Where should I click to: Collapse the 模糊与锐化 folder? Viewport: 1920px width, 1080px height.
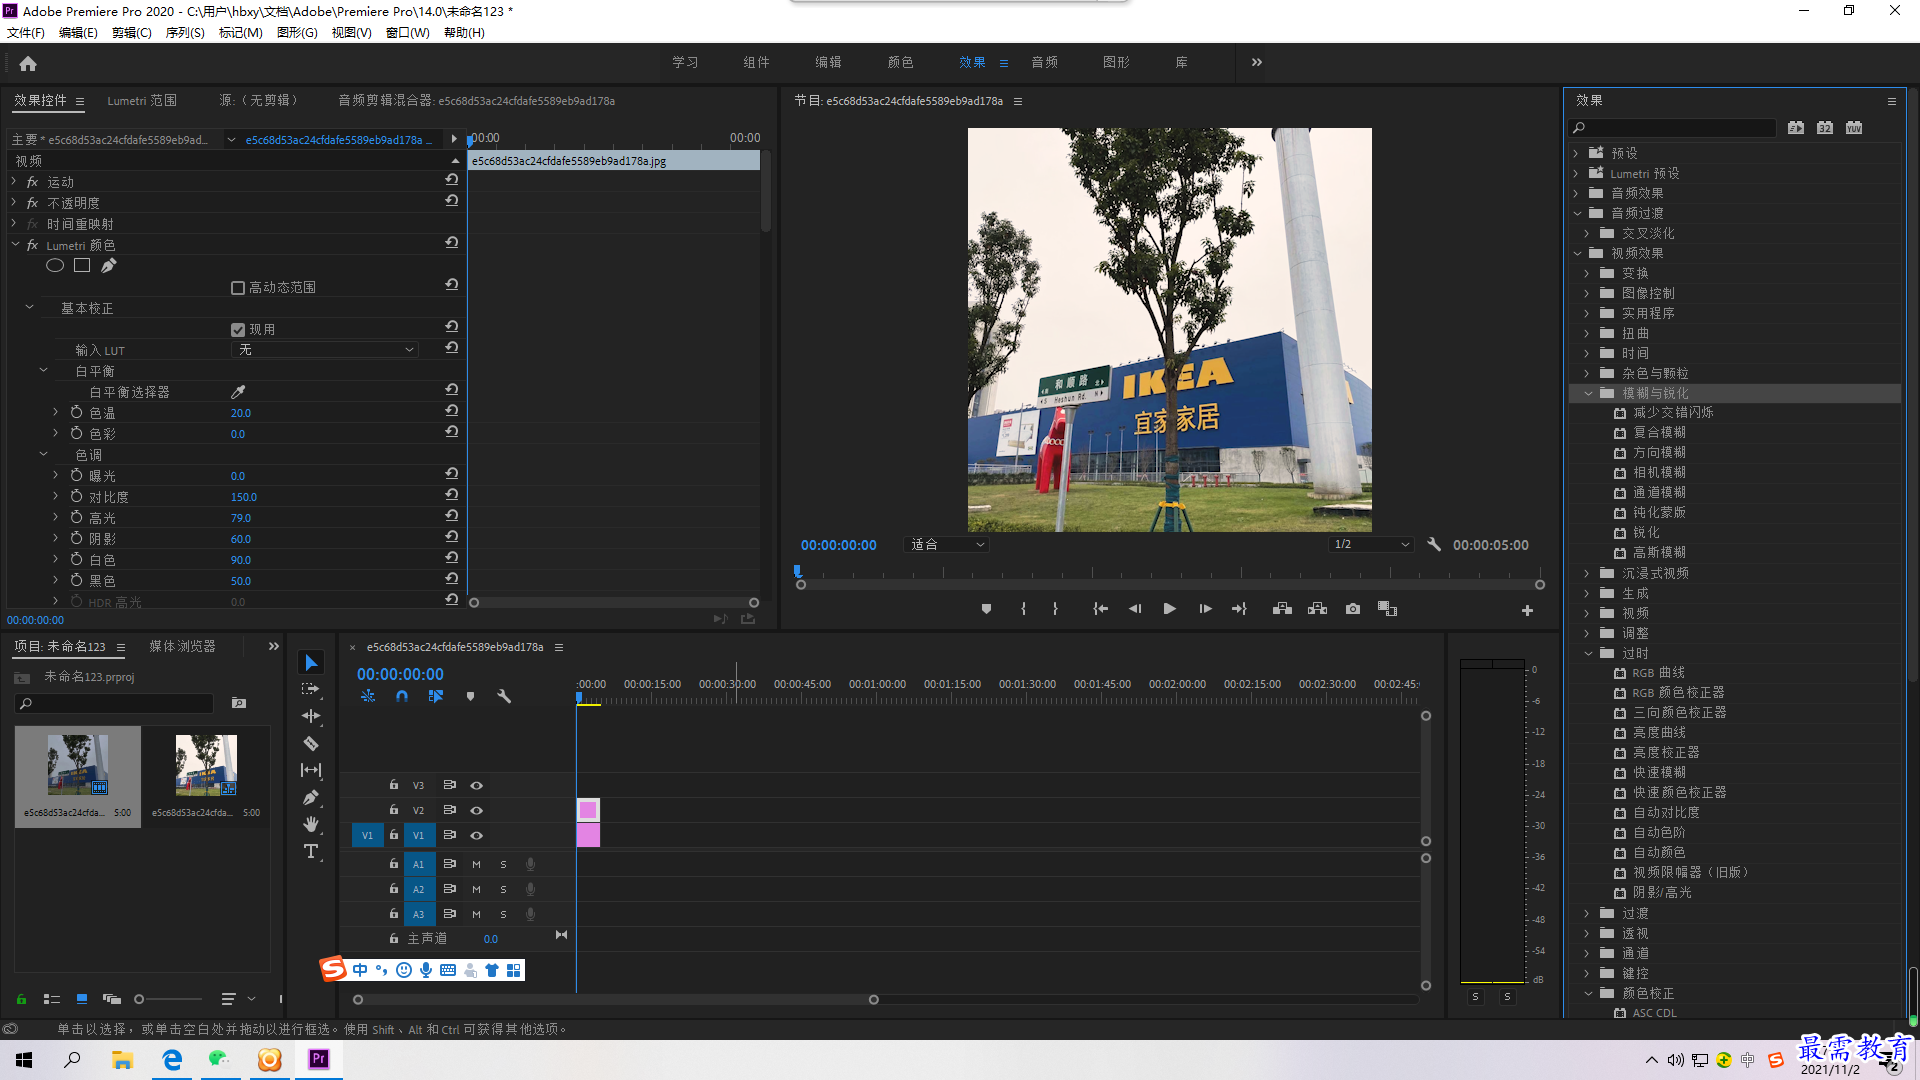click(1588, 394)
